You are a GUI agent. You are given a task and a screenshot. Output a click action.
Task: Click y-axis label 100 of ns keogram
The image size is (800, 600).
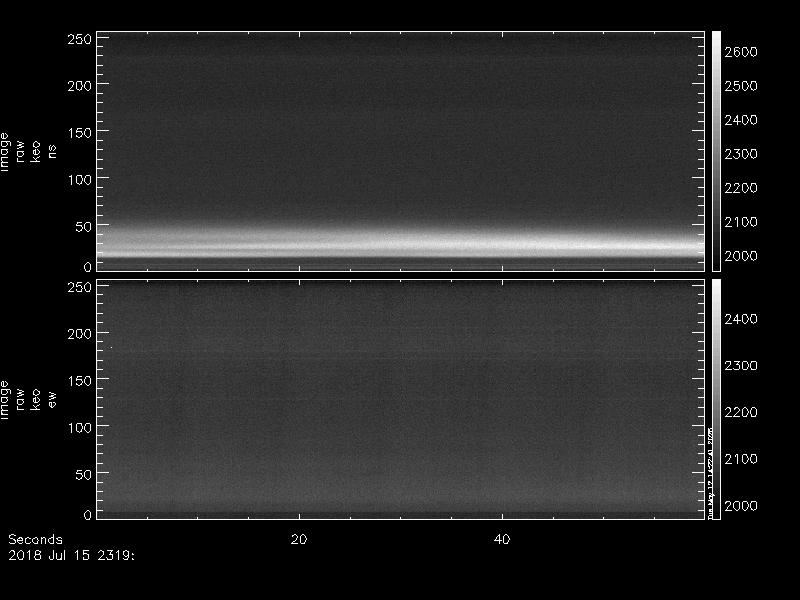point(80,180)
